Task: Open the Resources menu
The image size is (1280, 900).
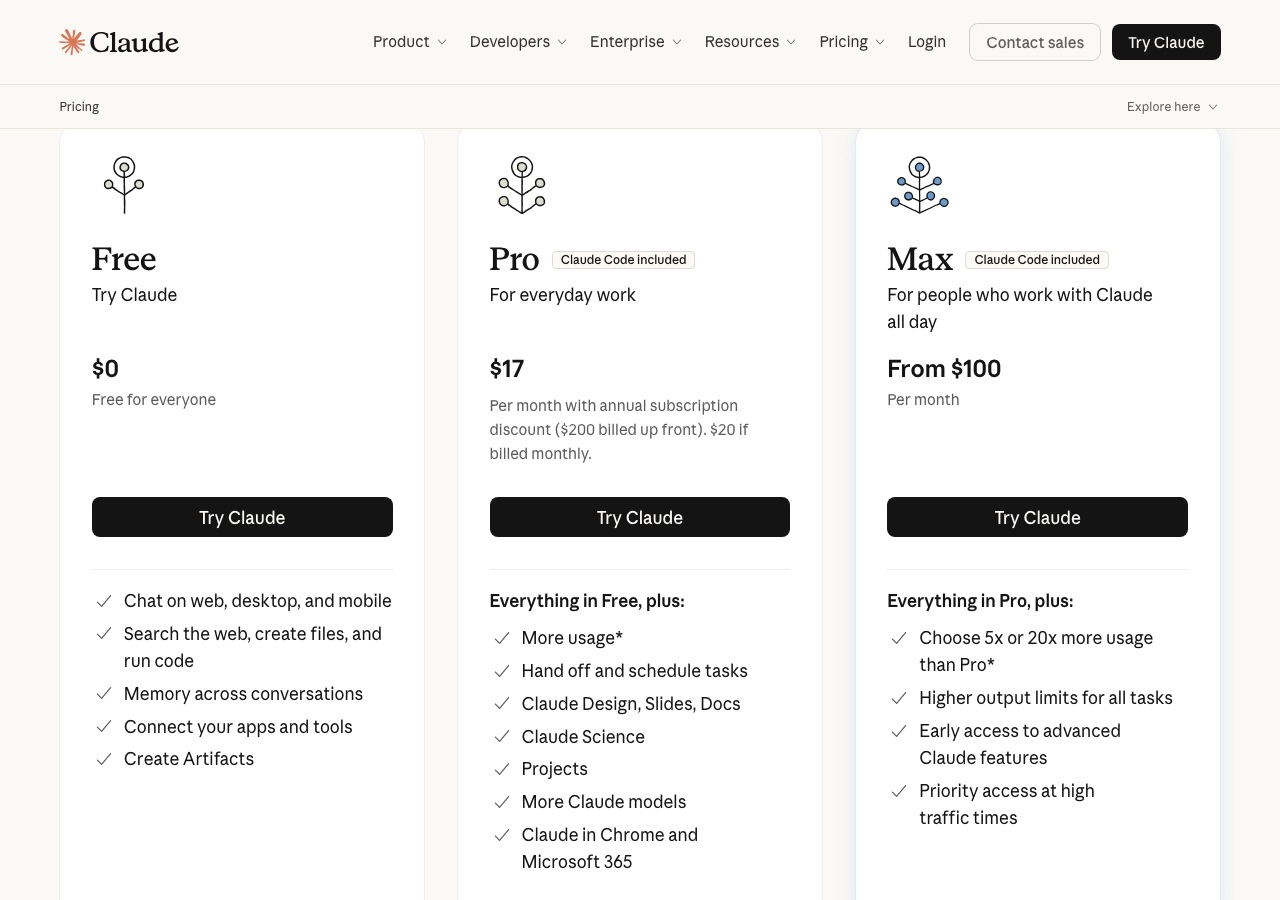Action: 750,42
